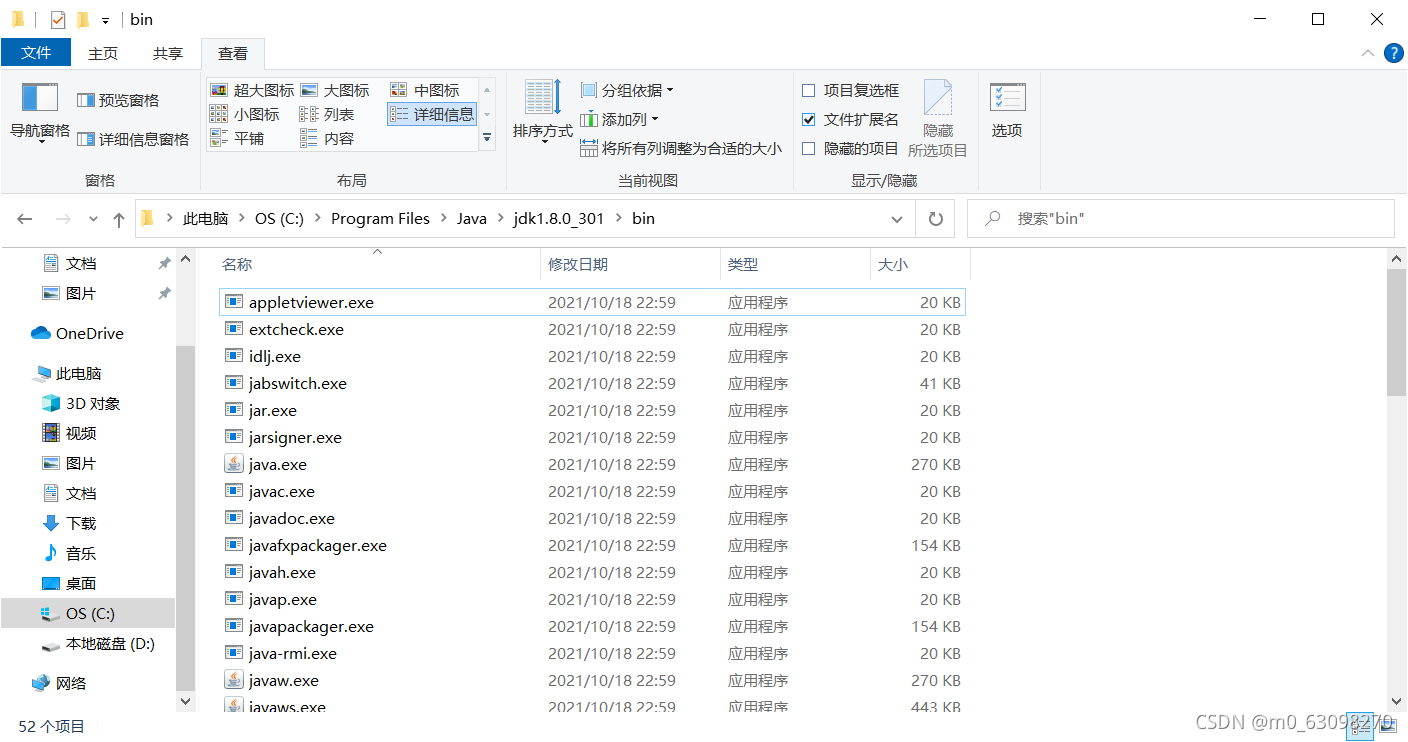Click the search "bin" box

point(1181,218)
